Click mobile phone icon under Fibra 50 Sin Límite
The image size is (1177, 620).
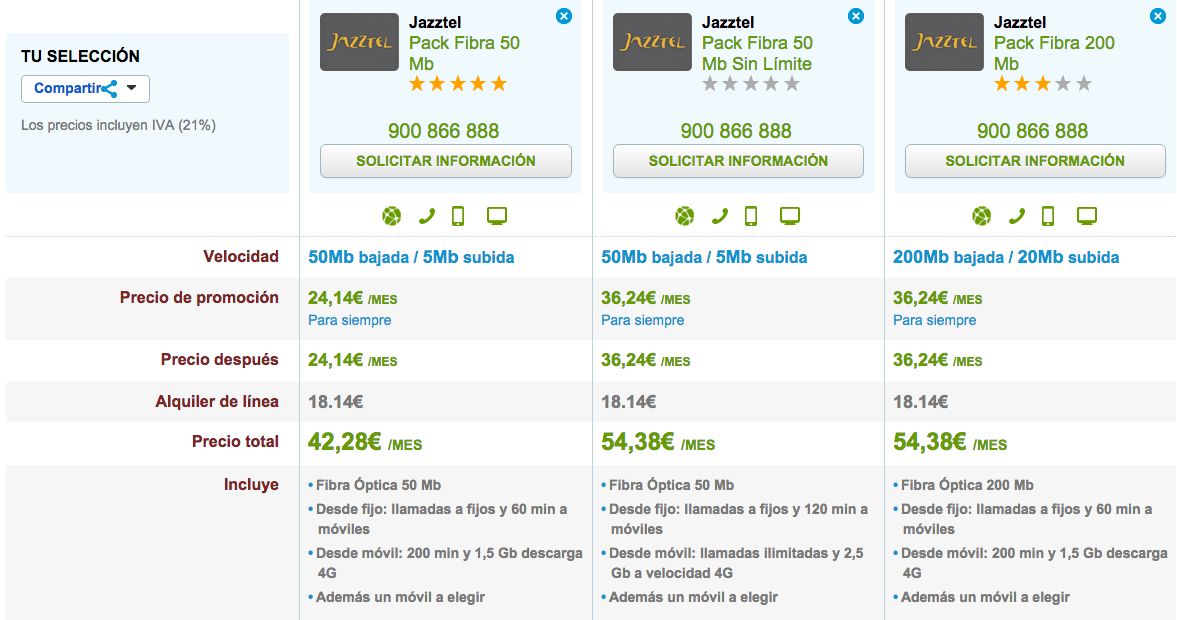(751, 216)
